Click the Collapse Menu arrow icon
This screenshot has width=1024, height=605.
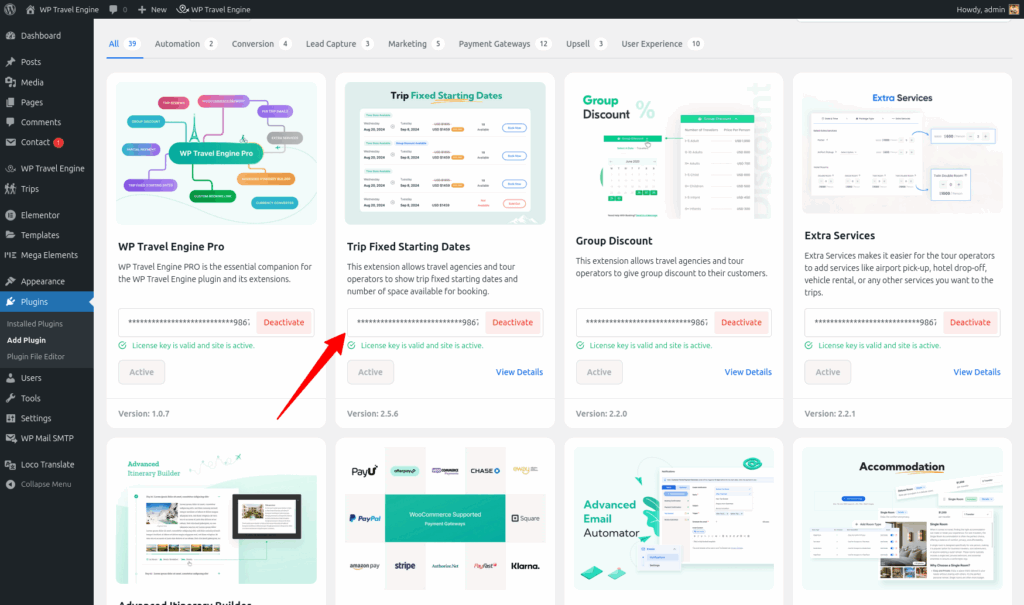coord(10,485)
